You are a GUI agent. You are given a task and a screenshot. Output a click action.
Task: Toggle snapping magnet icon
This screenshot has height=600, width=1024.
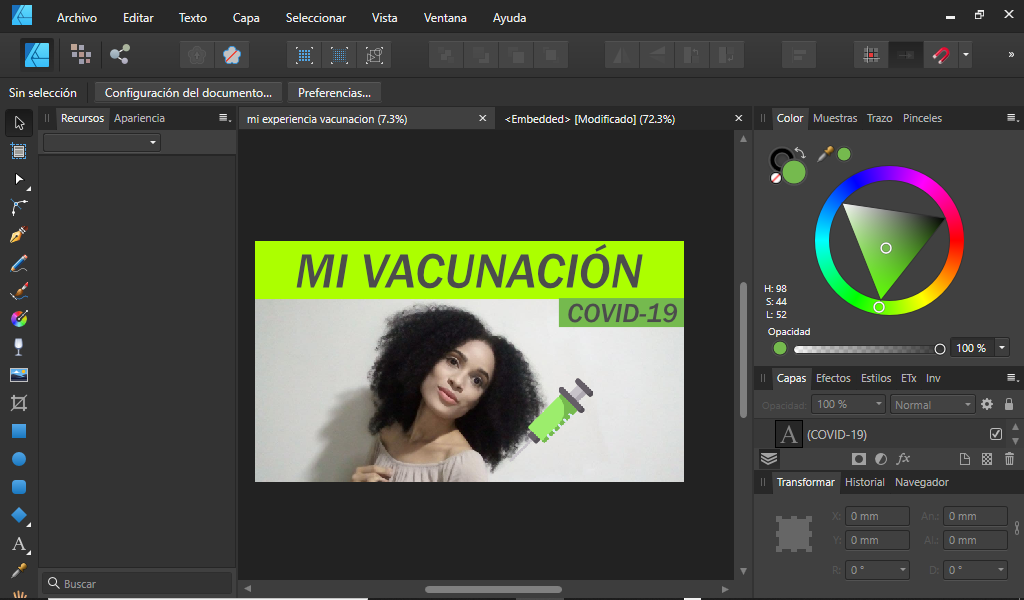point(940,55)
